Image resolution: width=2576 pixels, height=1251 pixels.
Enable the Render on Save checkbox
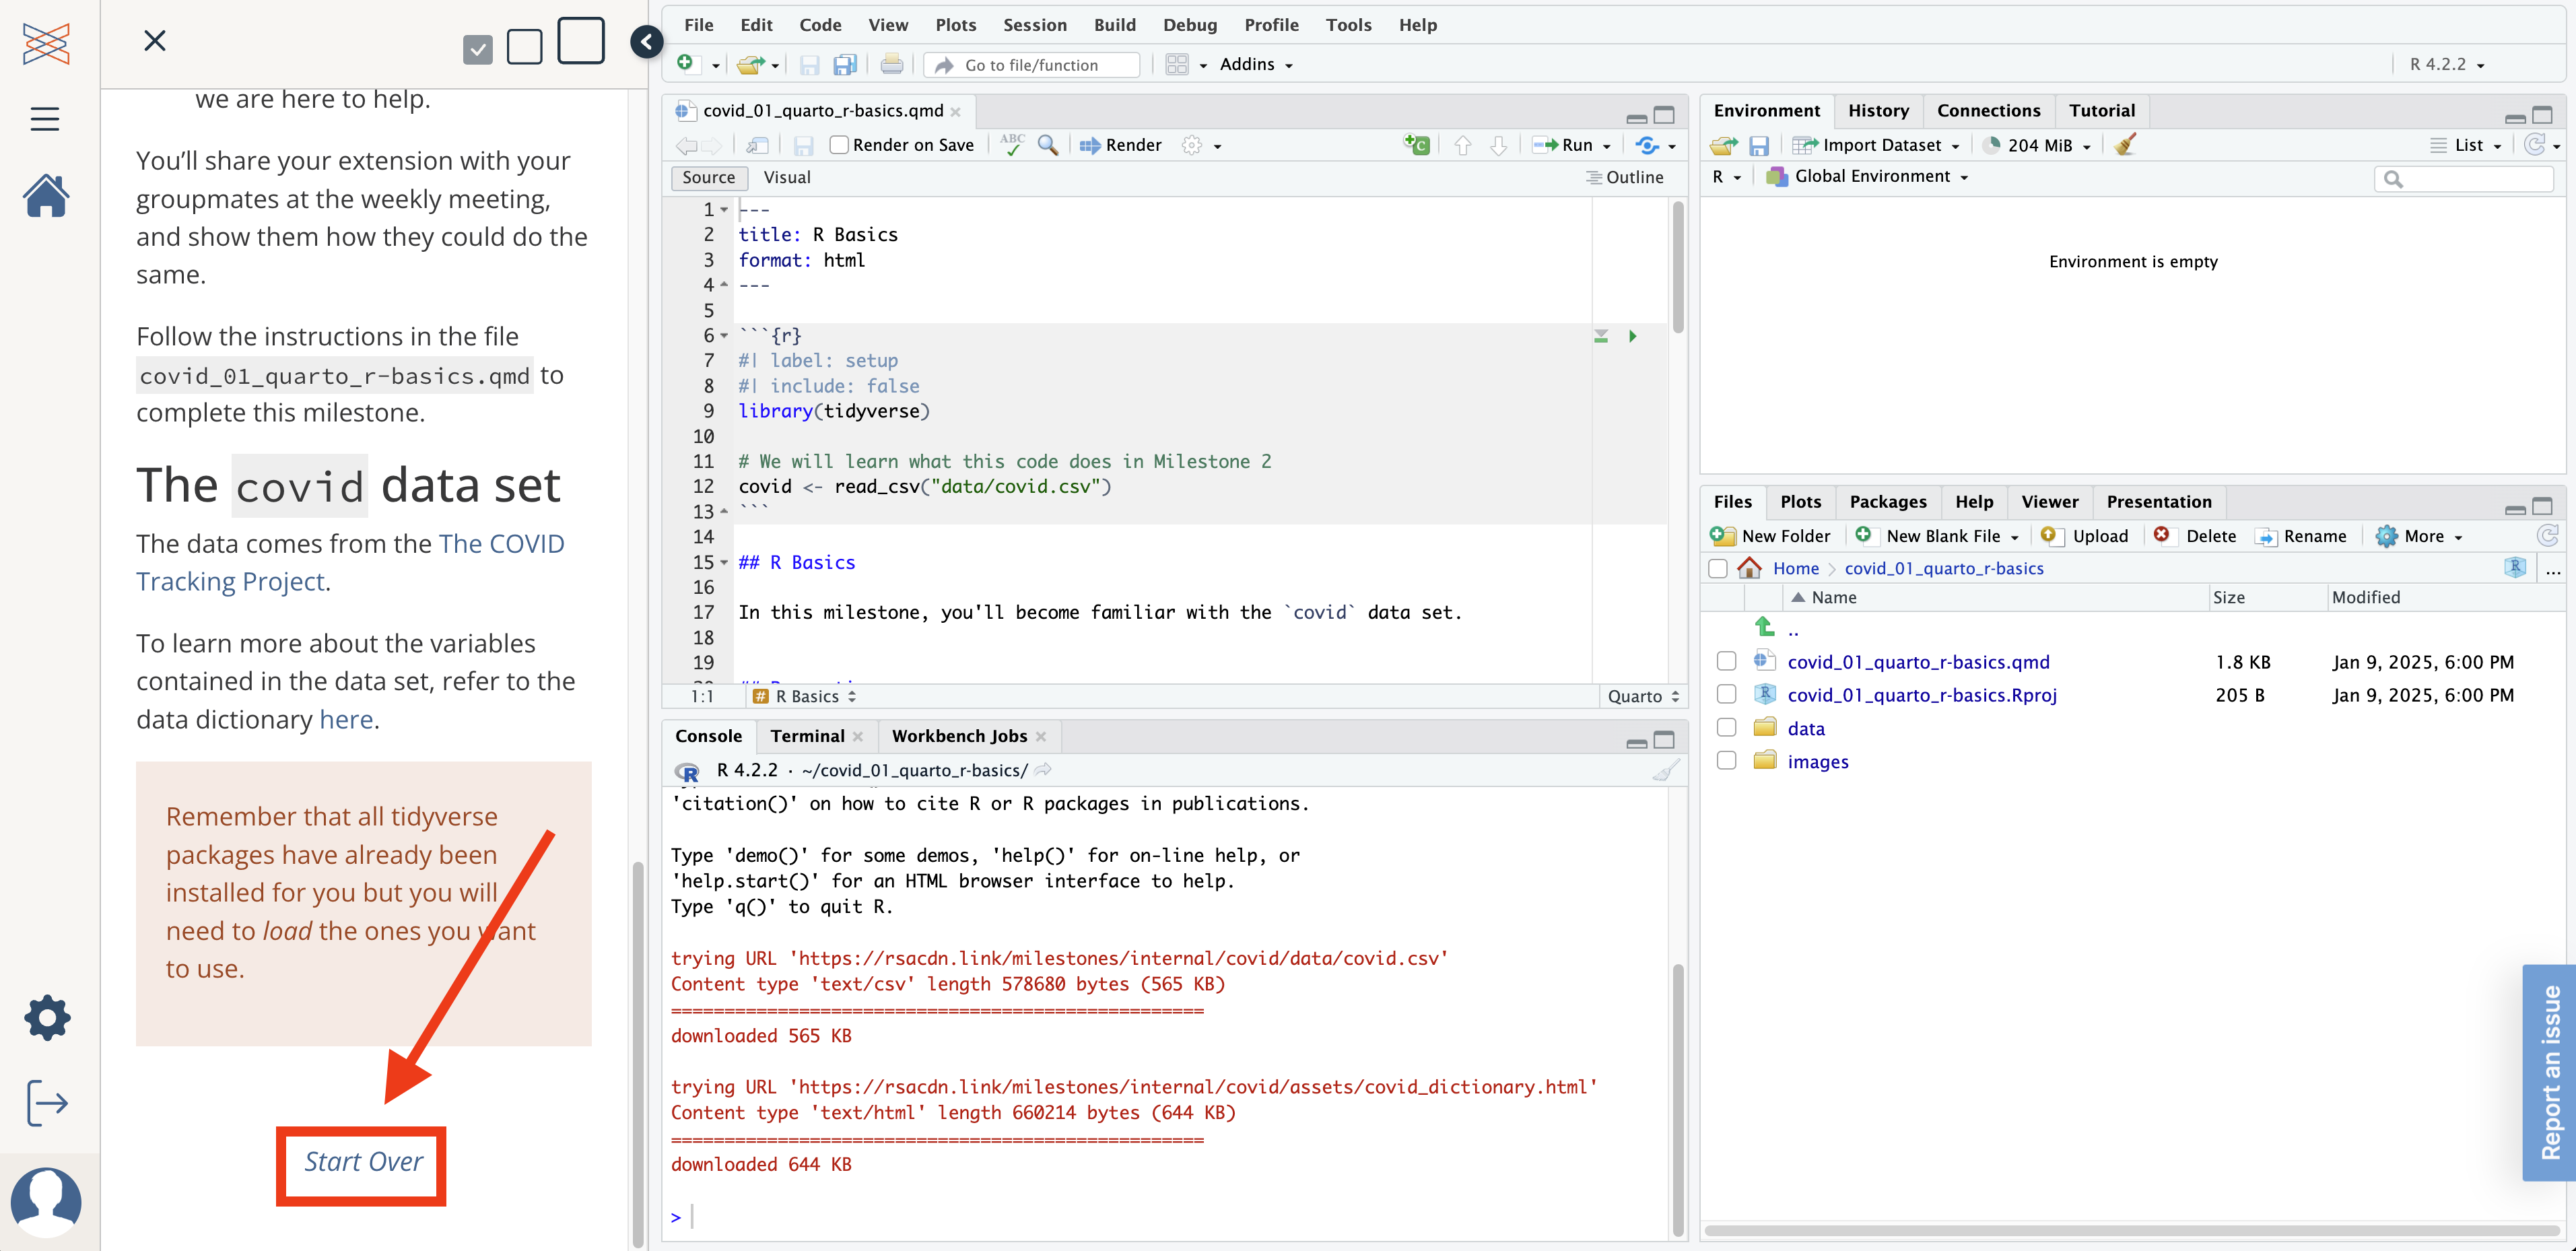[x=839, y=145]
